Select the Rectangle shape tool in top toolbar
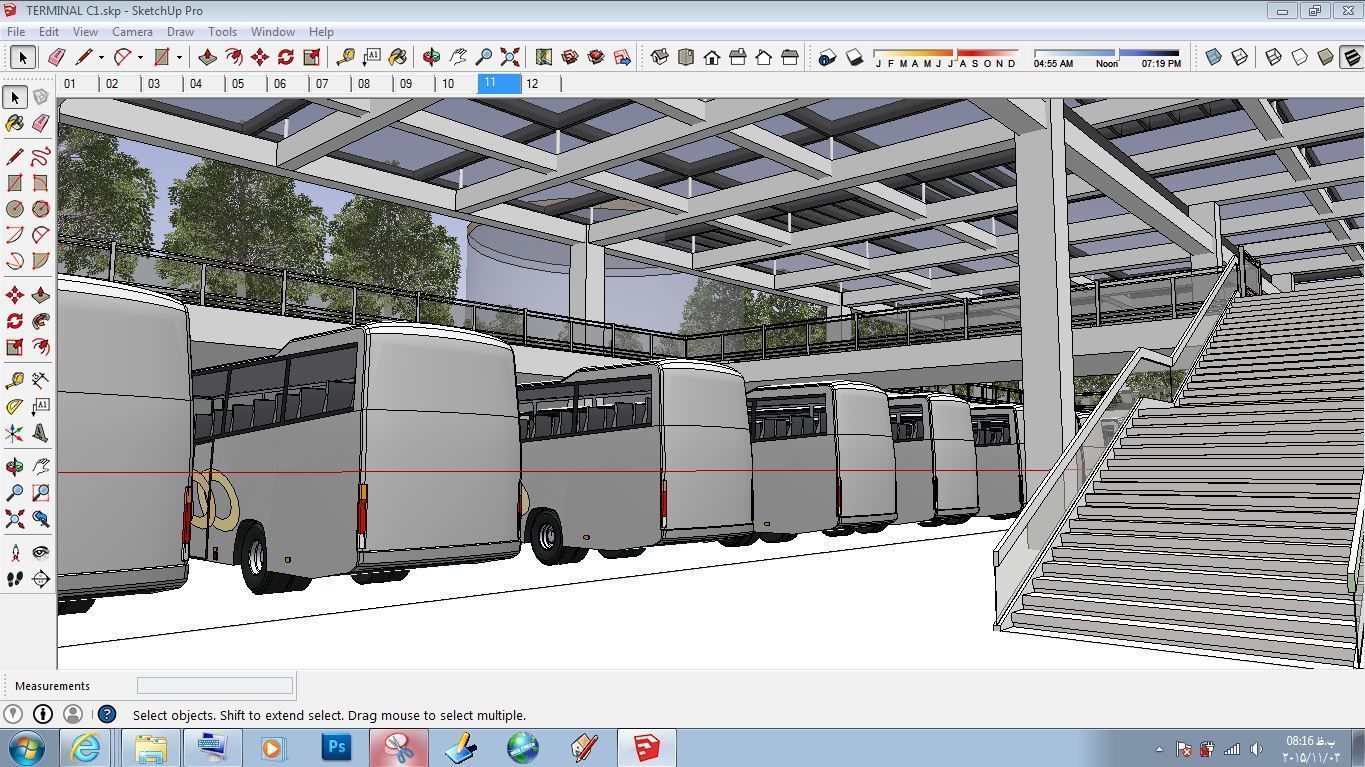Image resolution: width=1365 pixels, height=767 pixels. pyautogui.click(x=162, y=57)
